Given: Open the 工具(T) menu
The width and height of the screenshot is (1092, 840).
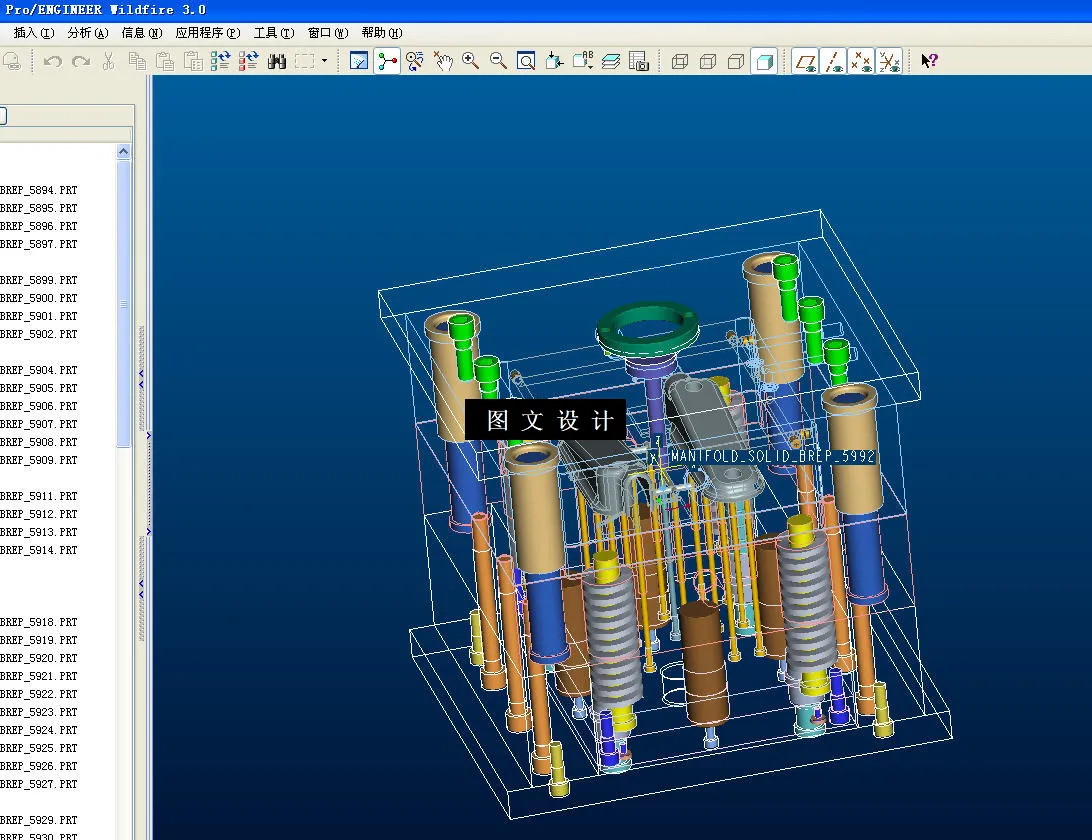Looking at the screenshot, I should 273,33.
